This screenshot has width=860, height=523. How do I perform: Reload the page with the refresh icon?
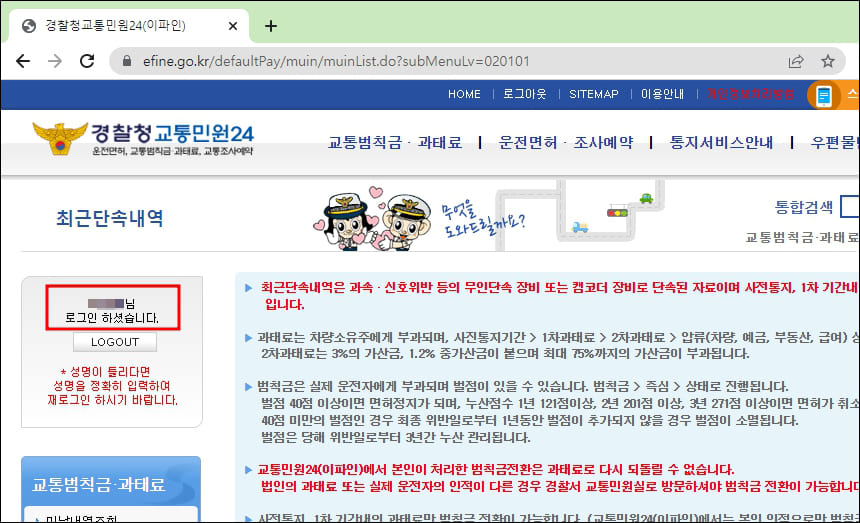point(87,61)
